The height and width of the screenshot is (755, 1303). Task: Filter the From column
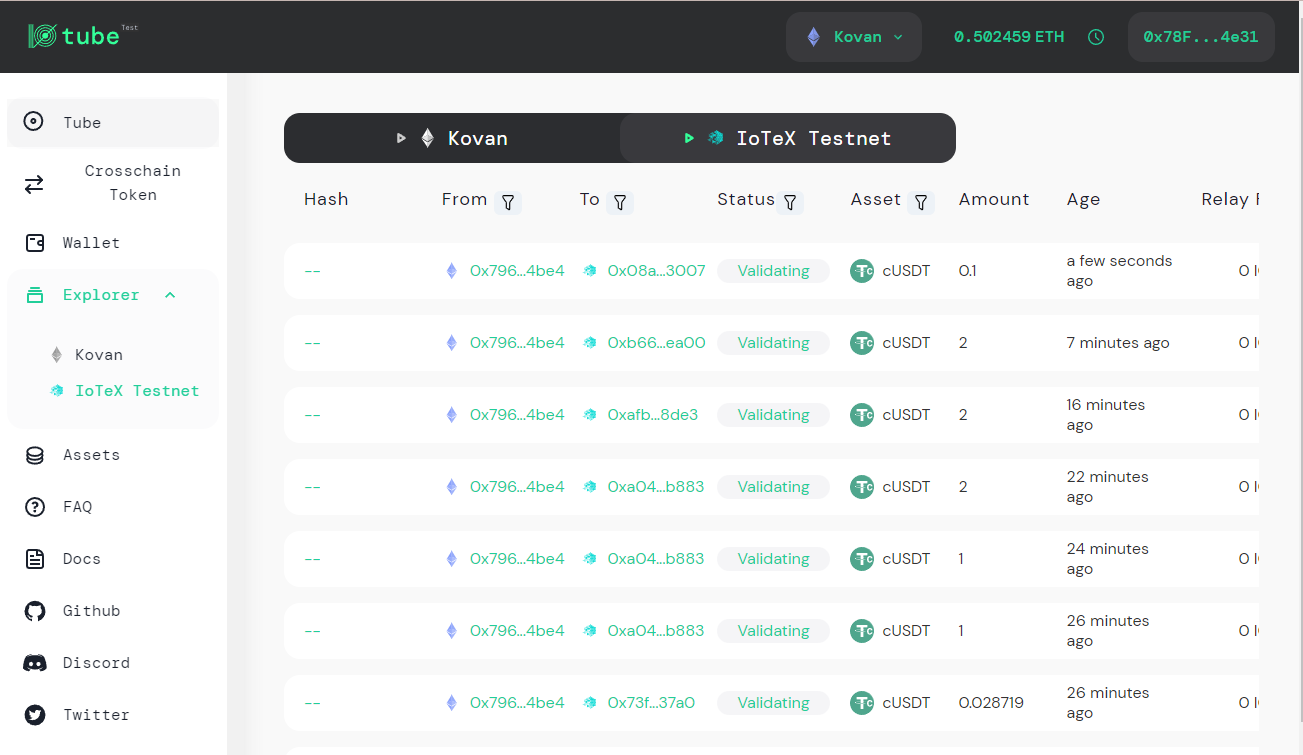click(508, 203)
